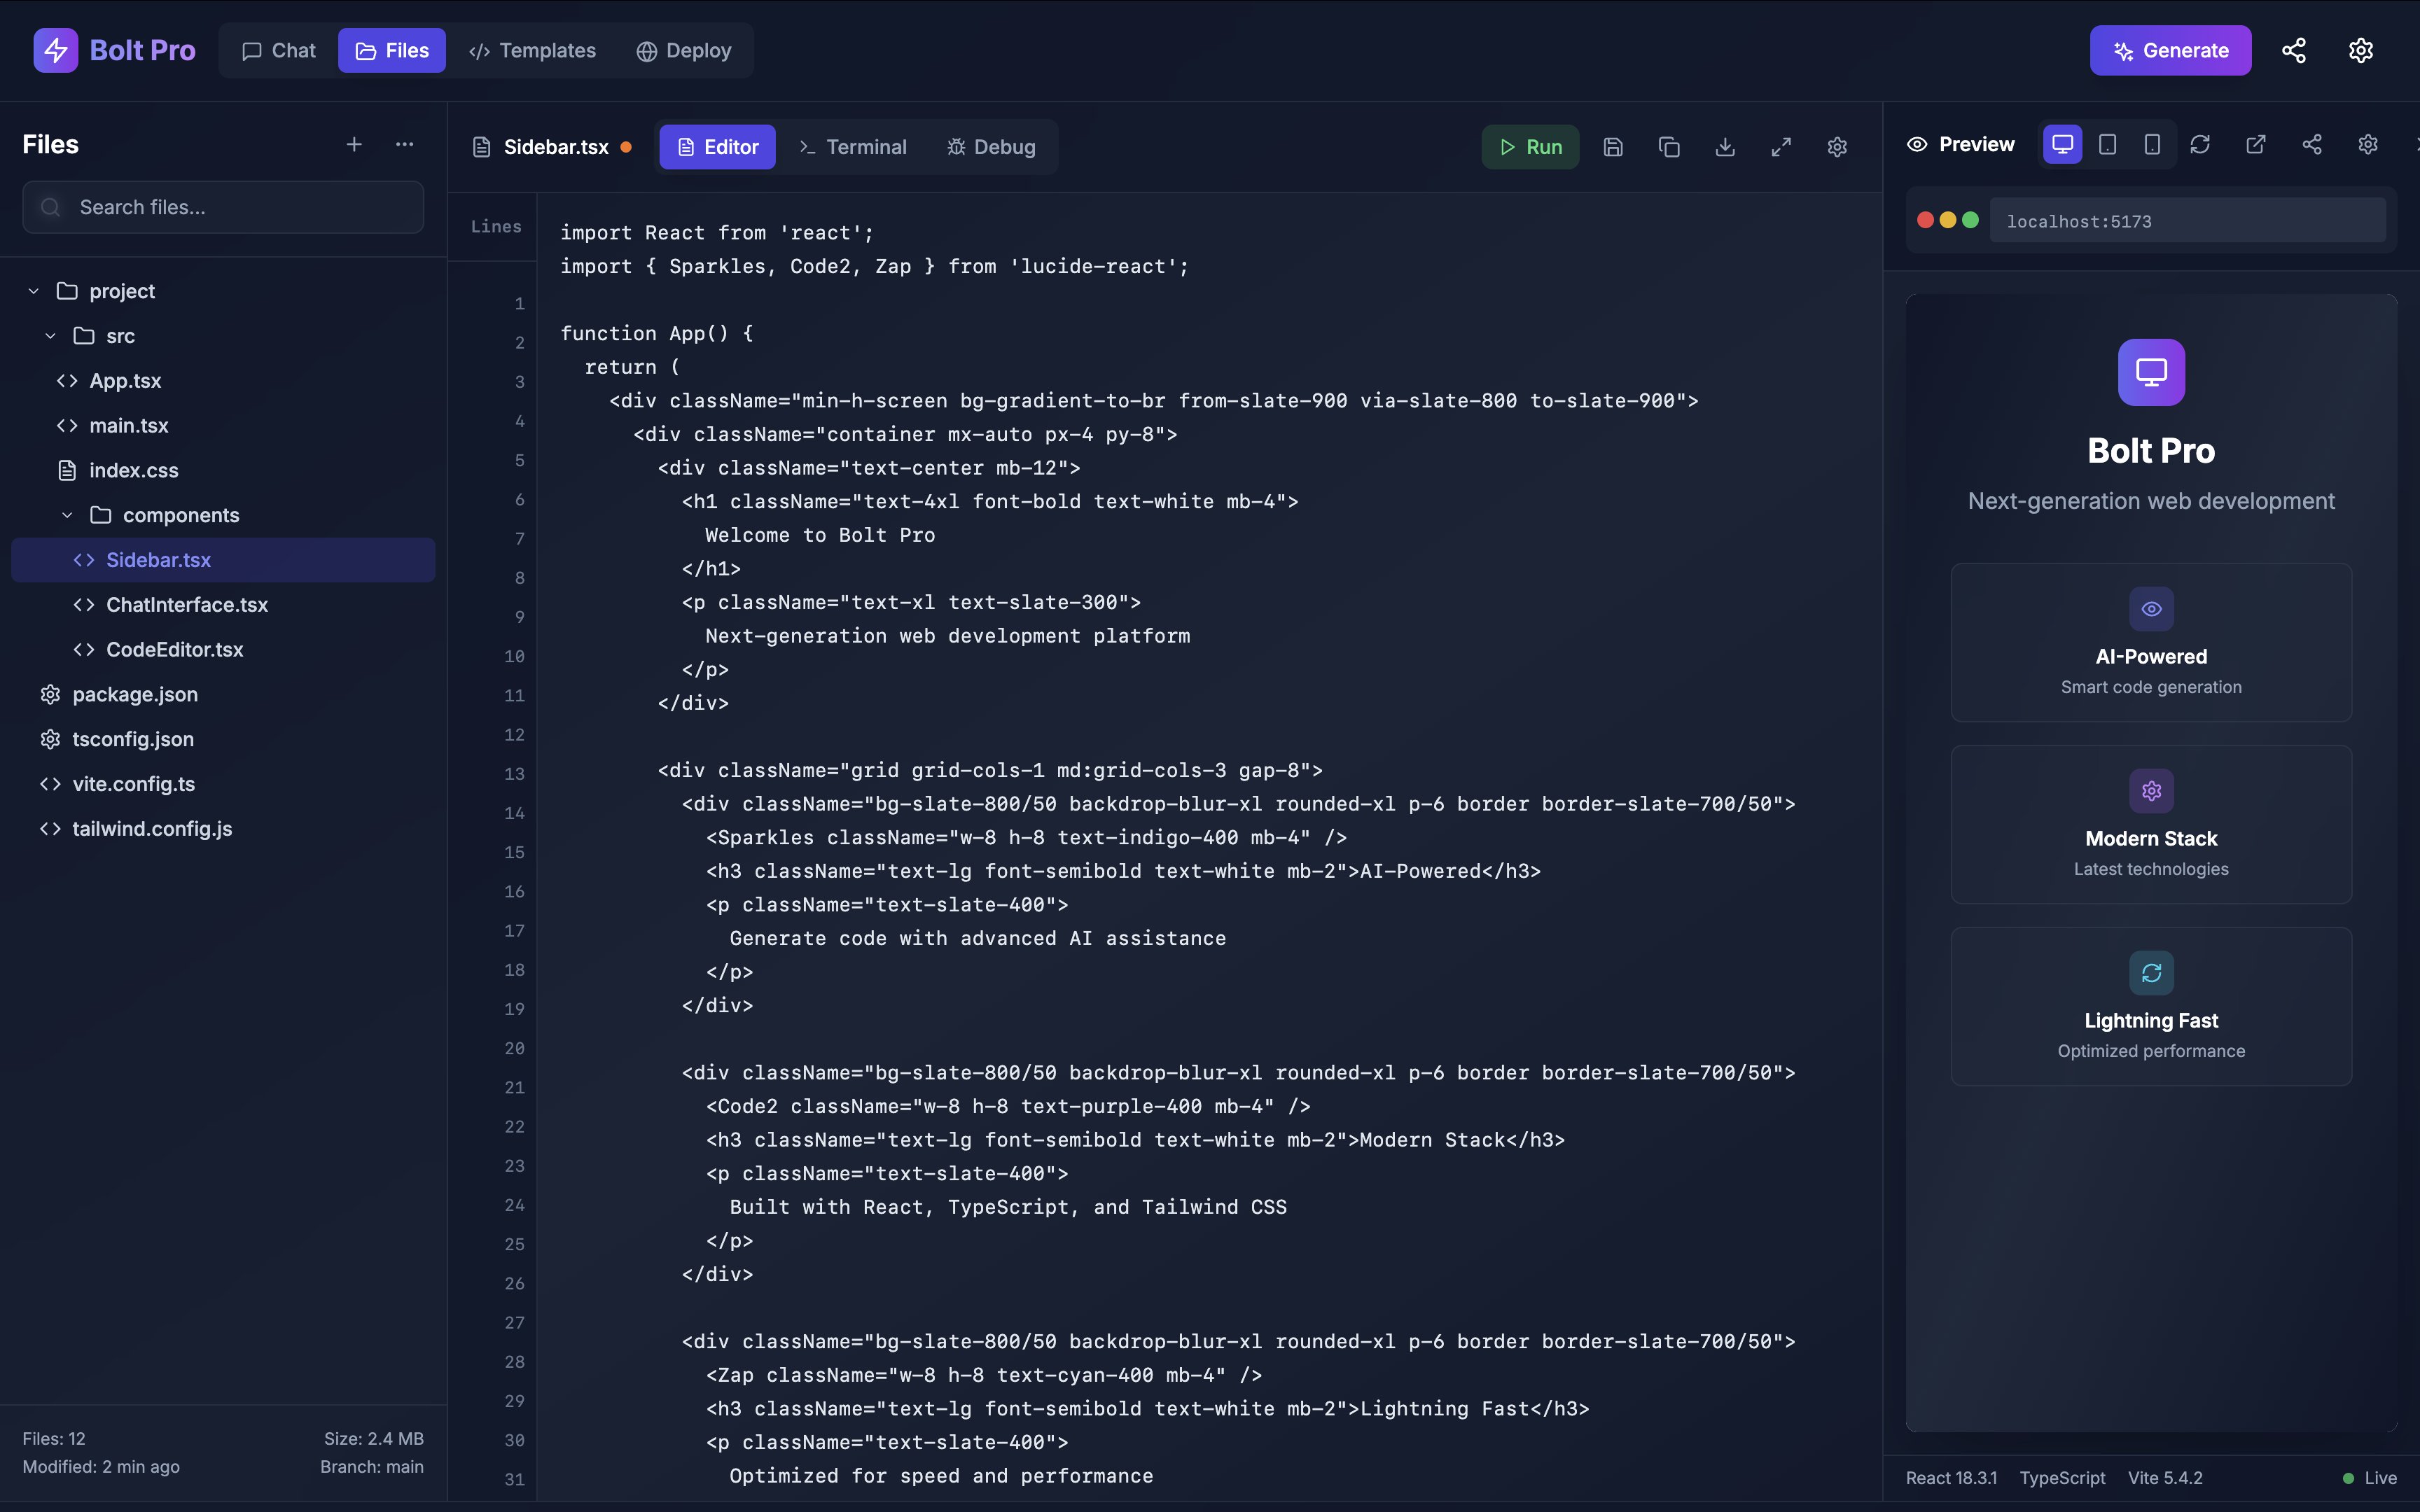Open the preview in a new window
The image size is (2420, 1512).
click(2256, 145)
